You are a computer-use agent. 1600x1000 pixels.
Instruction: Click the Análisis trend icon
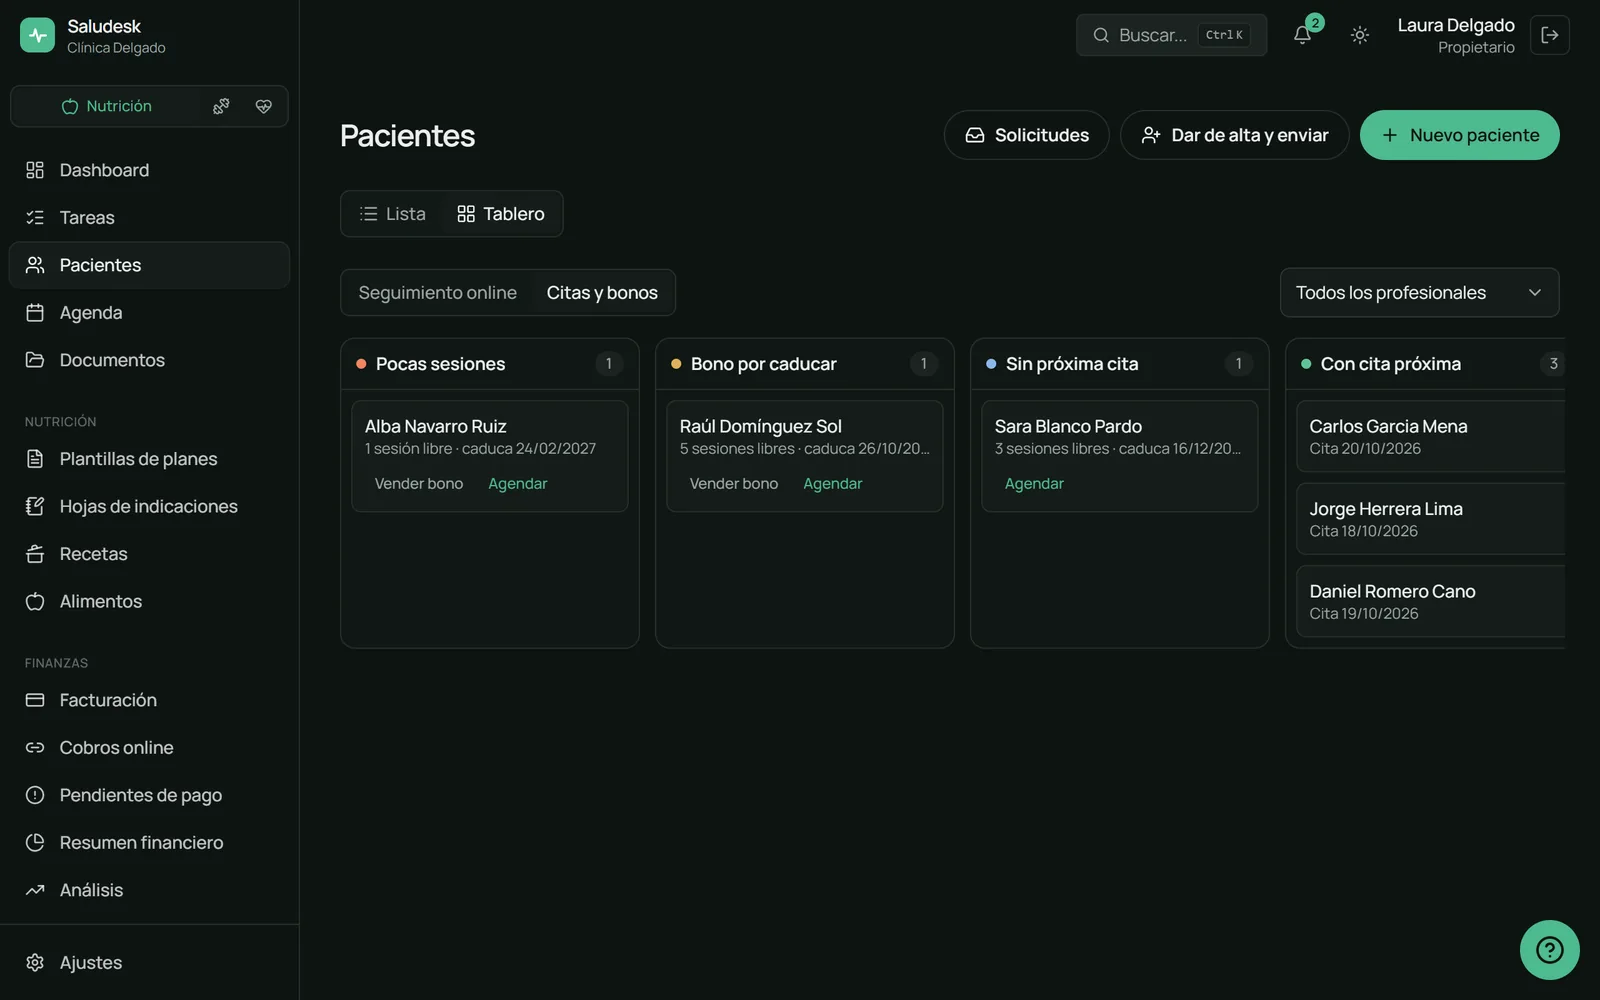[x=35, y=890]
